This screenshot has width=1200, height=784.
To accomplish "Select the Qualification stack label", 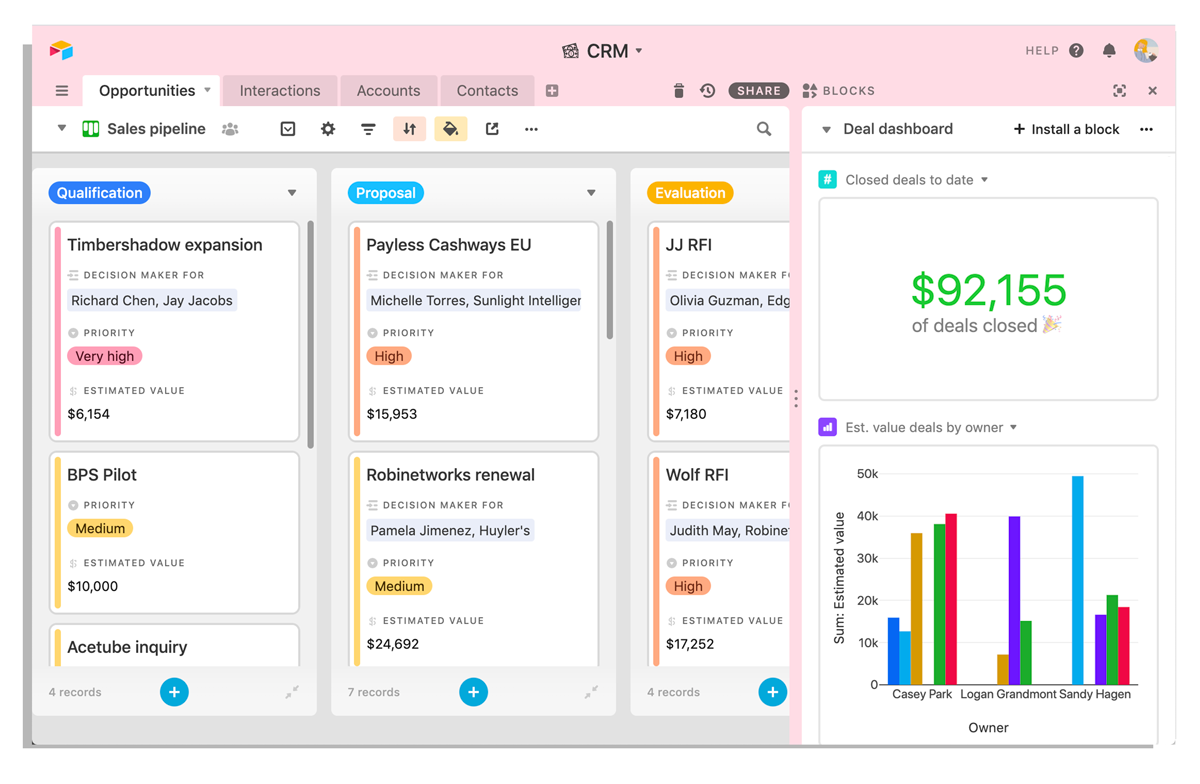I will 99,193.
